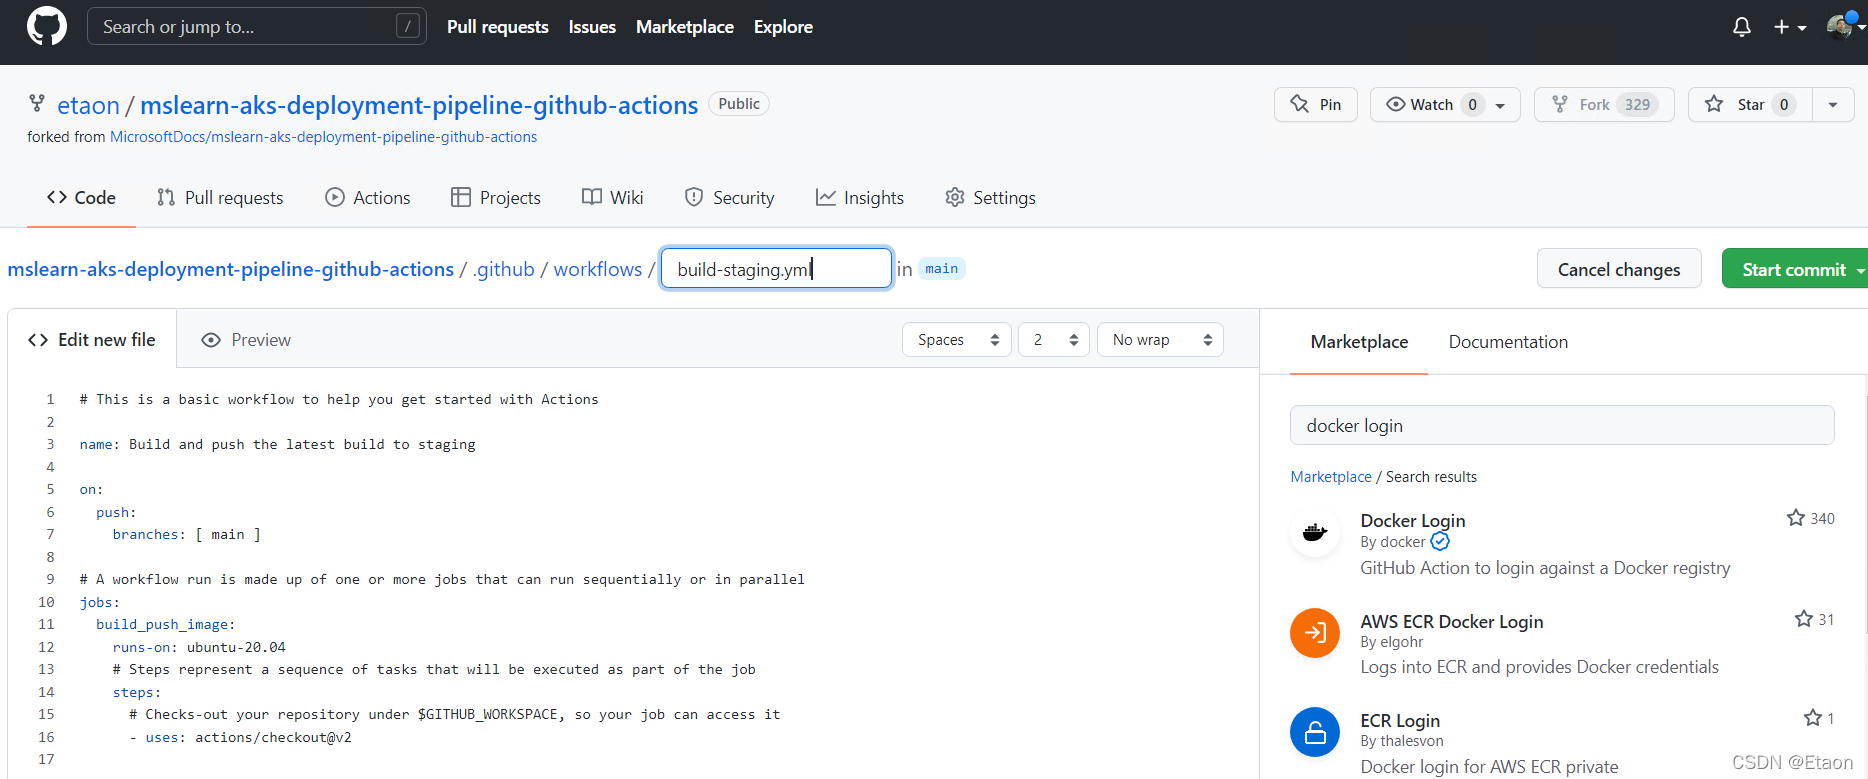Viewport: 1868px width, 779px height.
Task: Click Start commit
Action: (x=1795, y=269)
